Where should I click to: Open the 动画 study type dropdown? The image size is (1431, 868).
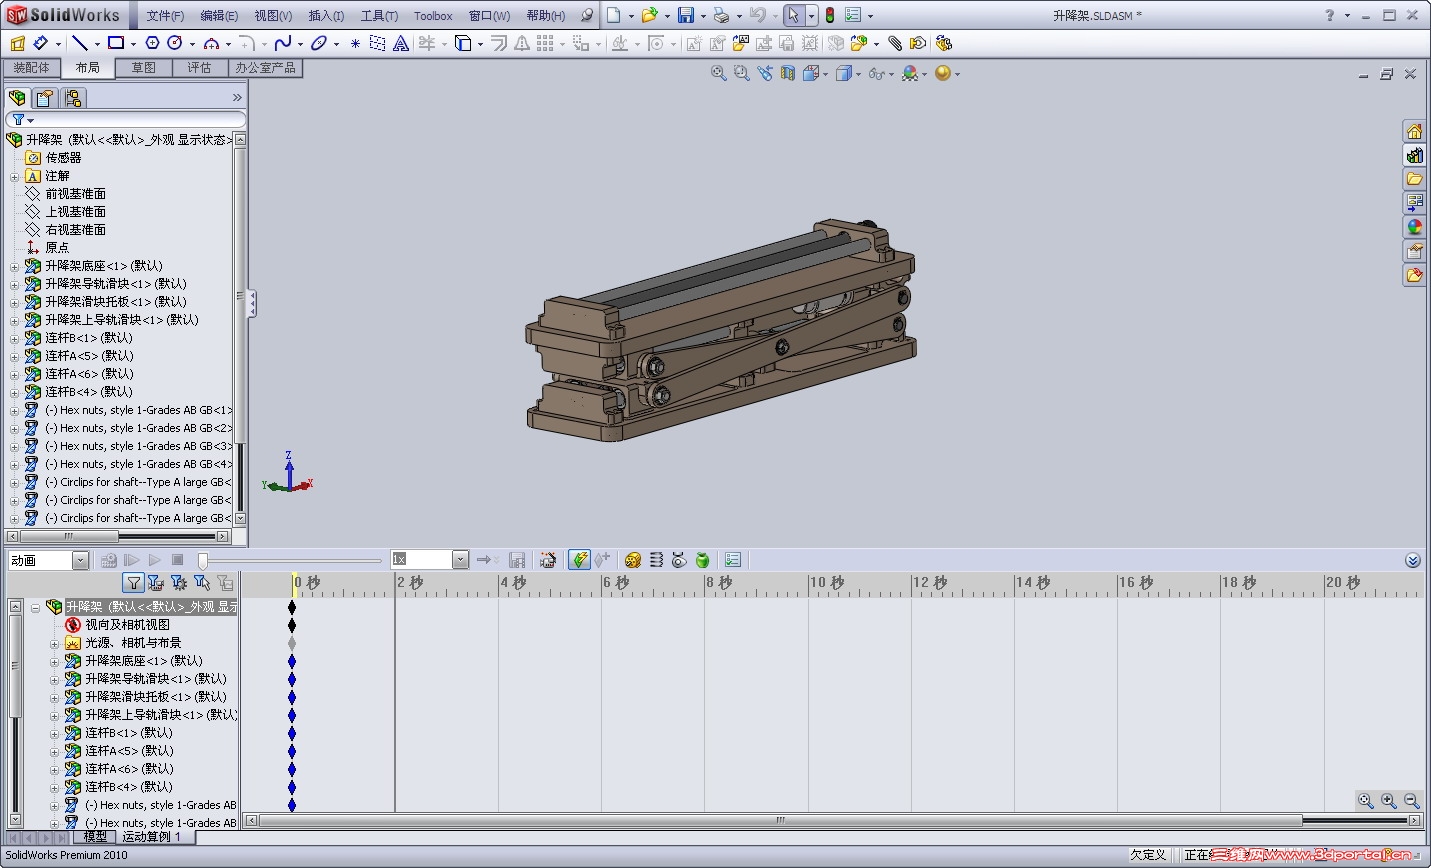[x=80, y=561]
